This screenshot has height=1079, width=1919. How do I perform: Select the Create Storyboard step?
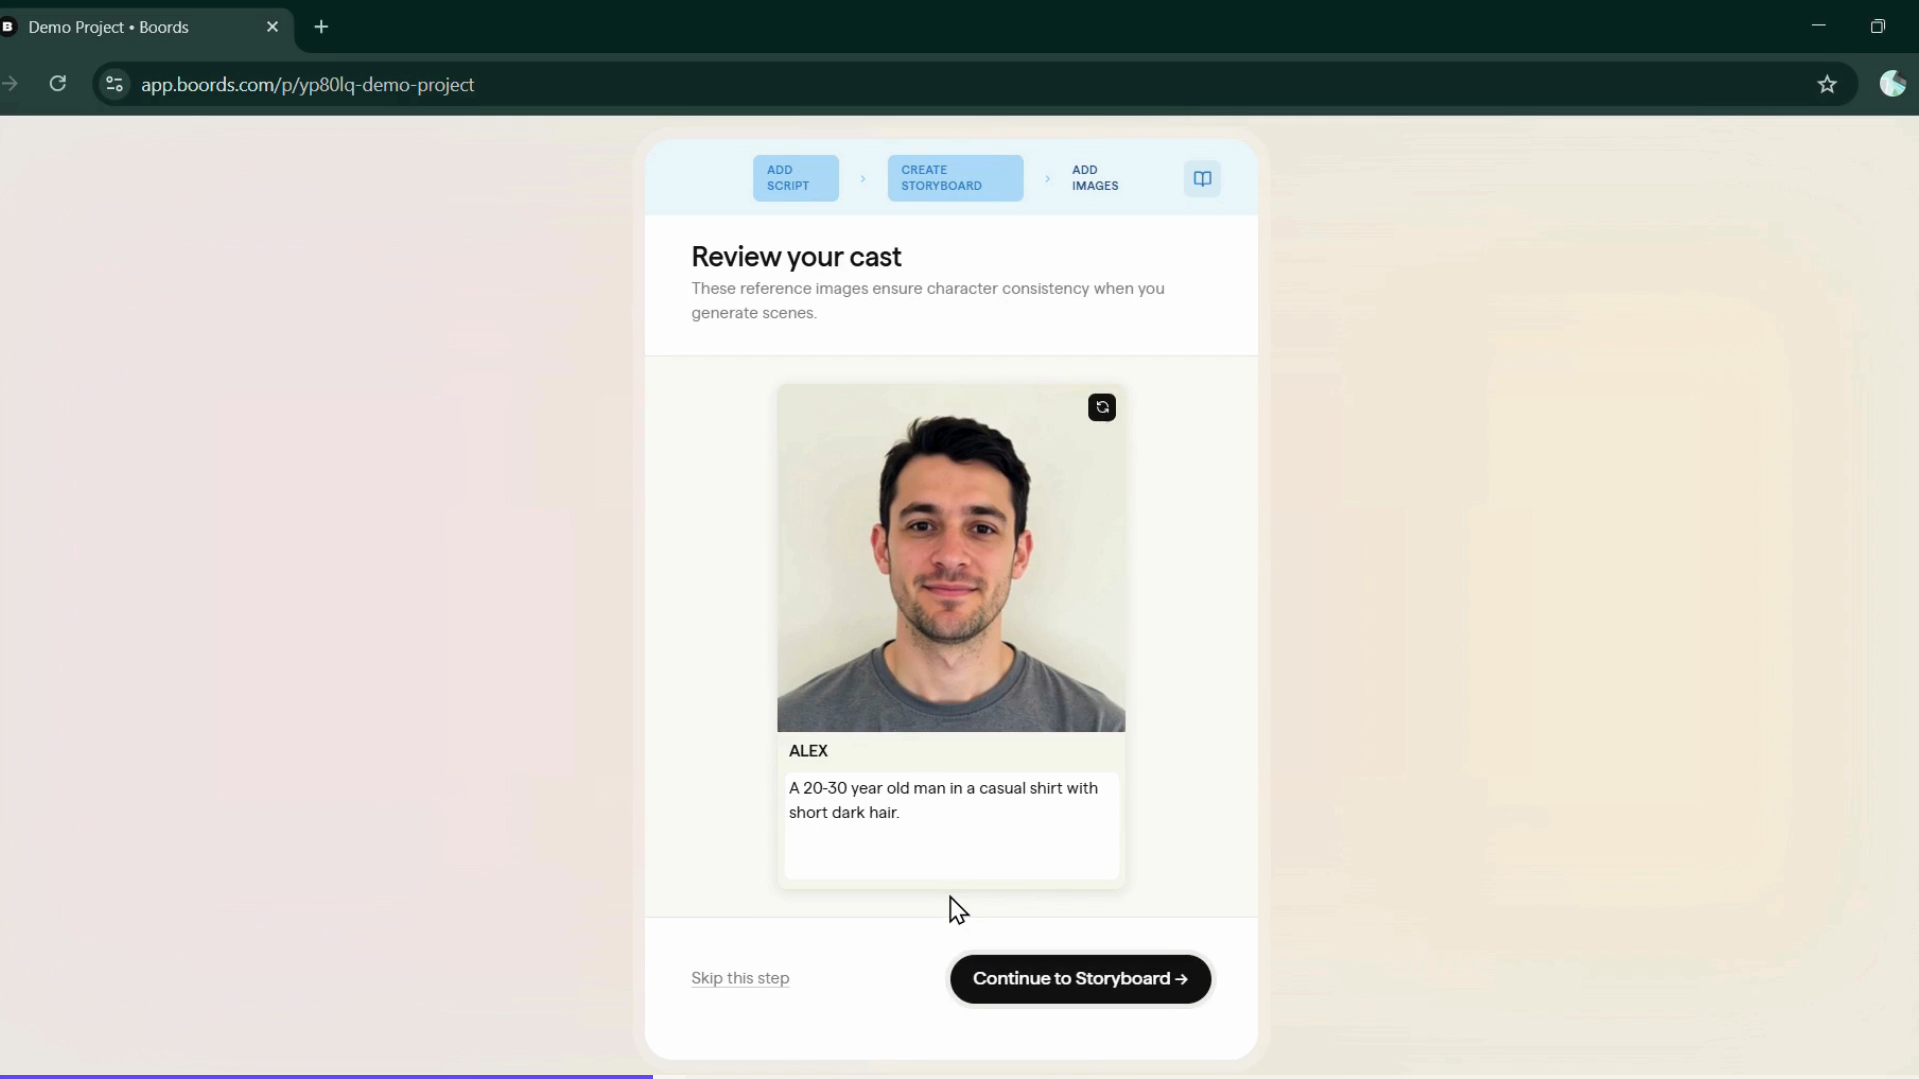pos(954,178)
